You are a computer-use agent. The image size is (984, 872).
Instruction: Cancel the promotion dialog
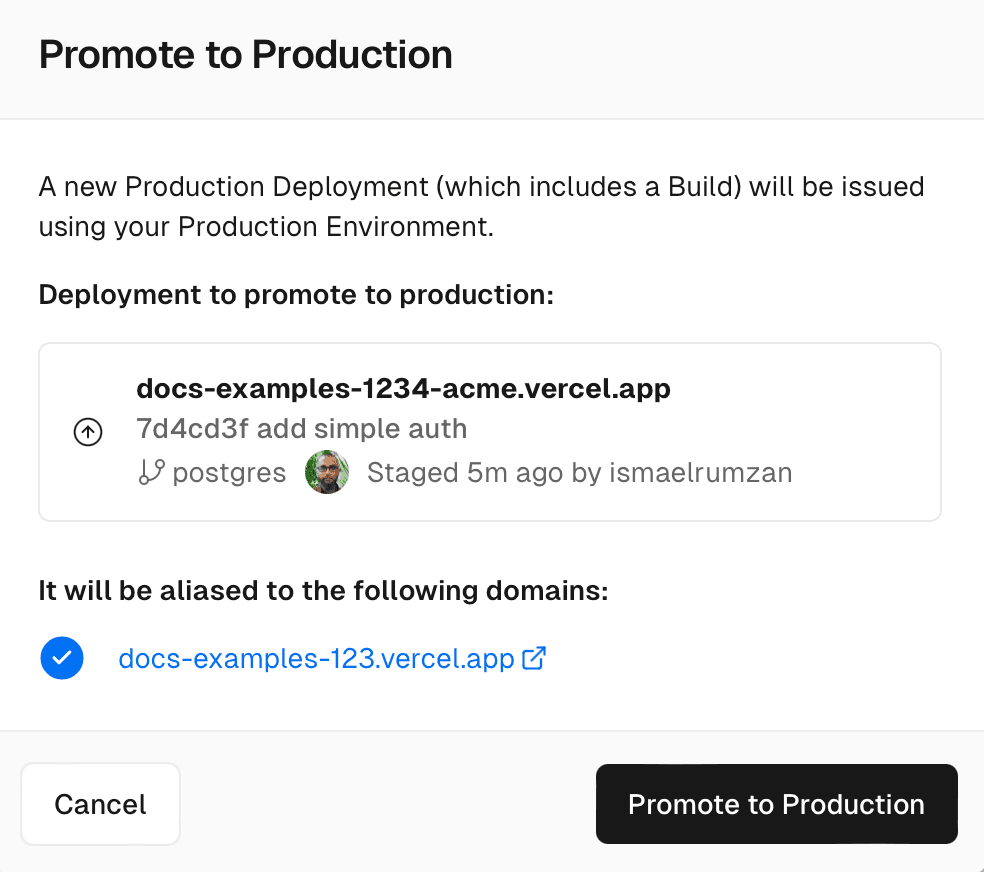click(x=100, y=804)
